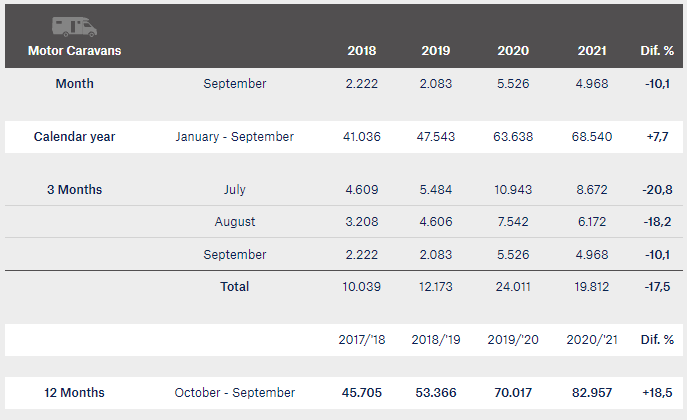
Task: Click the 2019 column header
Action: pos(436,51)
